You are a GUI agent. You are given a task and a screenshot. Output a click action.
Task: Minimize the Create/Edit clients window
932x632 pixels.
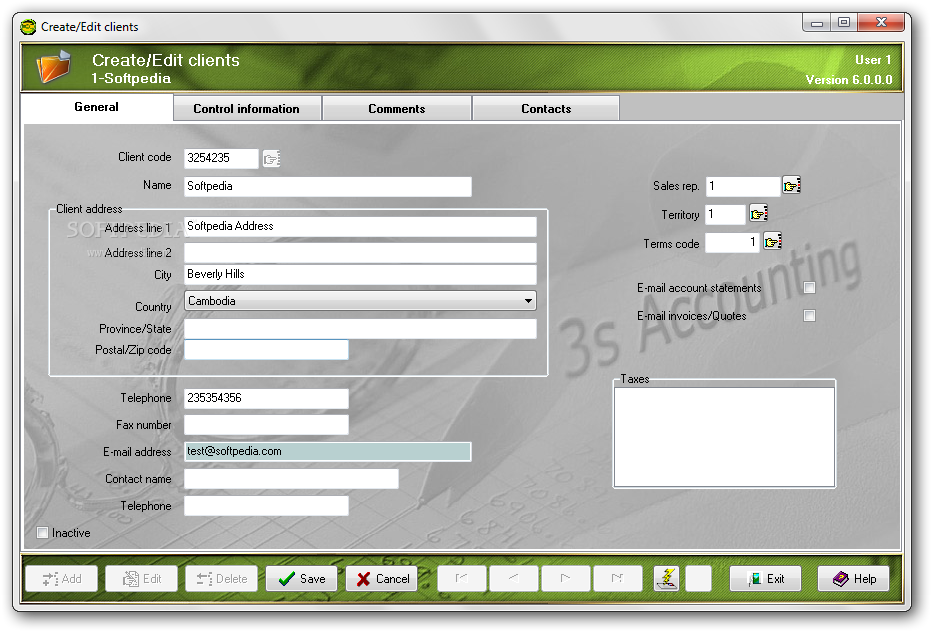click(816, 23)
